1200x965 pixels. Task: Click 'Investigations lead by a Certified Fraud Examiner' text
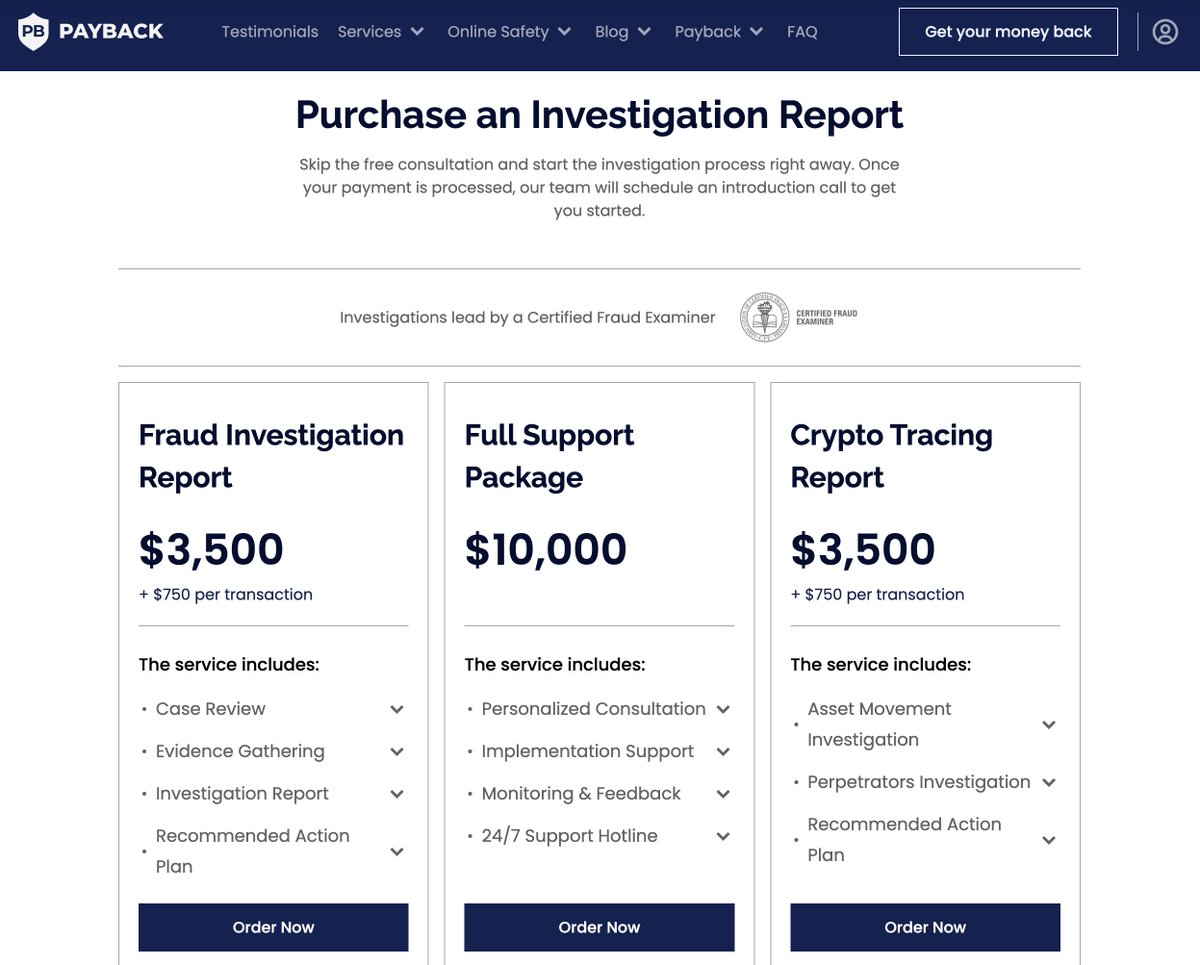coord(527,318)
